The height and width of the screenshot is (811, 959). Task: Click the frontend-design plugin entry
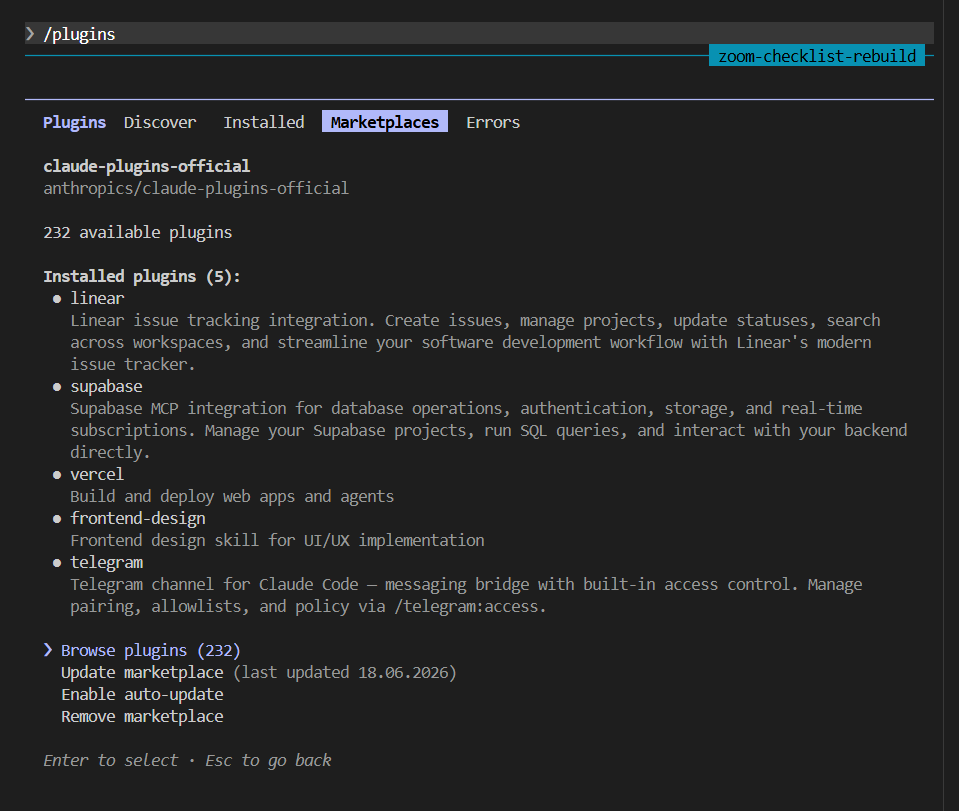(138, 519)
